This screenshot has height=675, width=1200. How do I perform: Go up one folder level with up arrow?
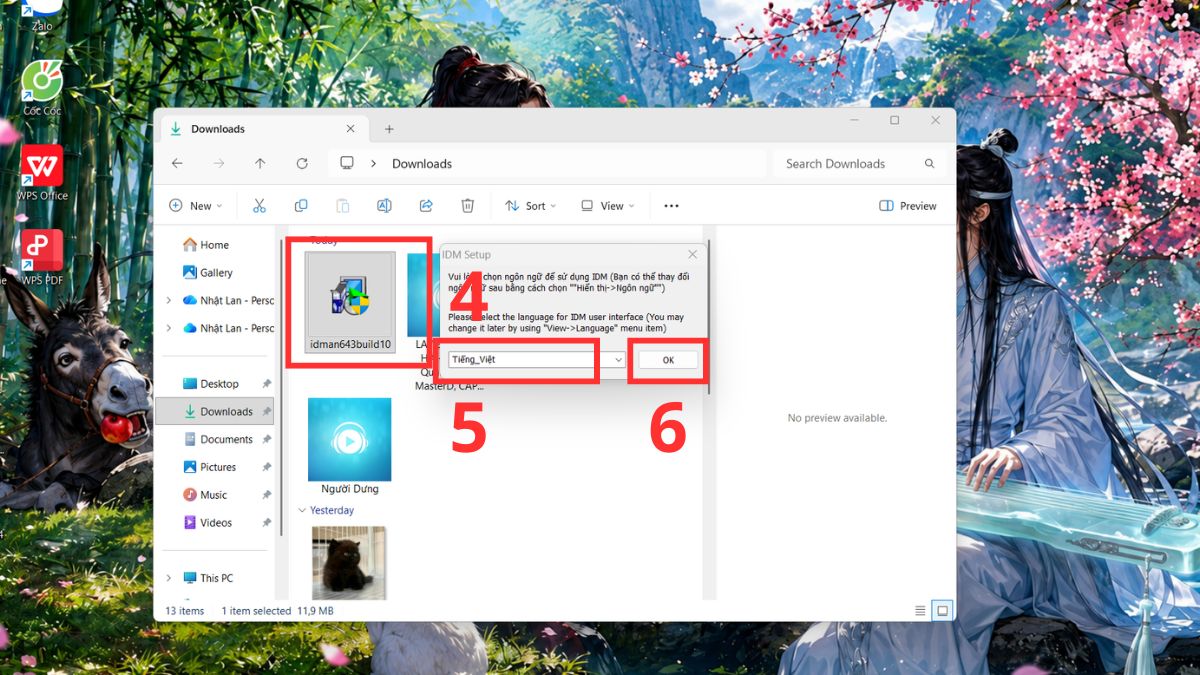(260, 163)
